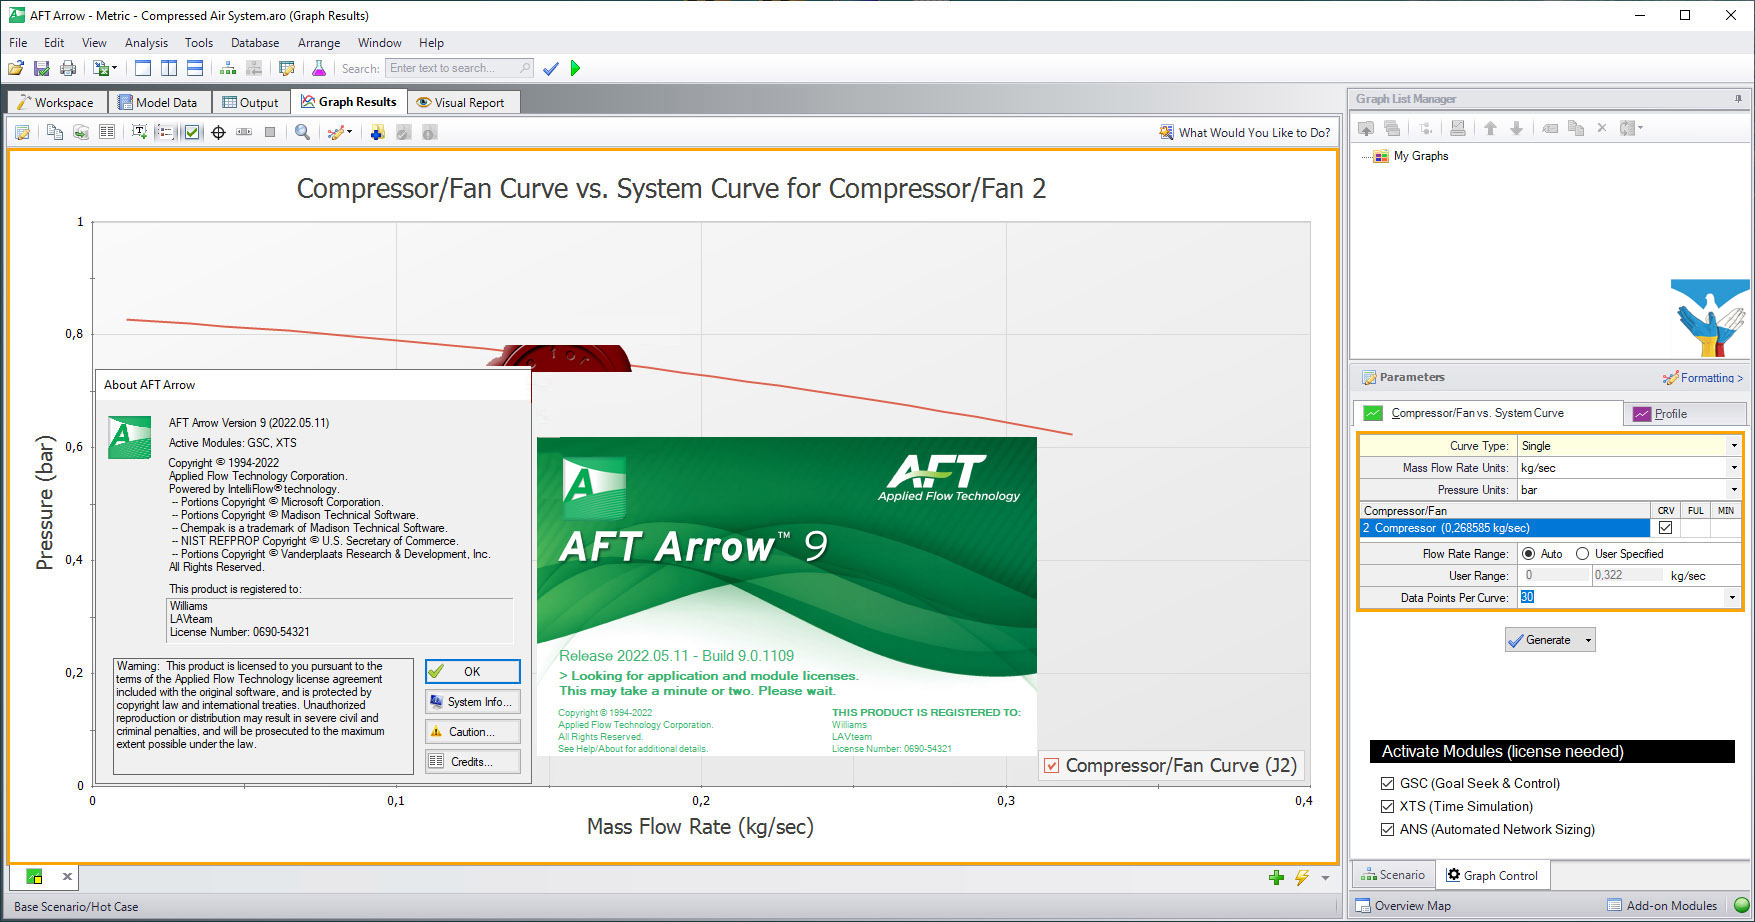Viewport: 1755px width, 922px height.
Task: Open Add-on Modules in status bar
Action: [1662, 906]
